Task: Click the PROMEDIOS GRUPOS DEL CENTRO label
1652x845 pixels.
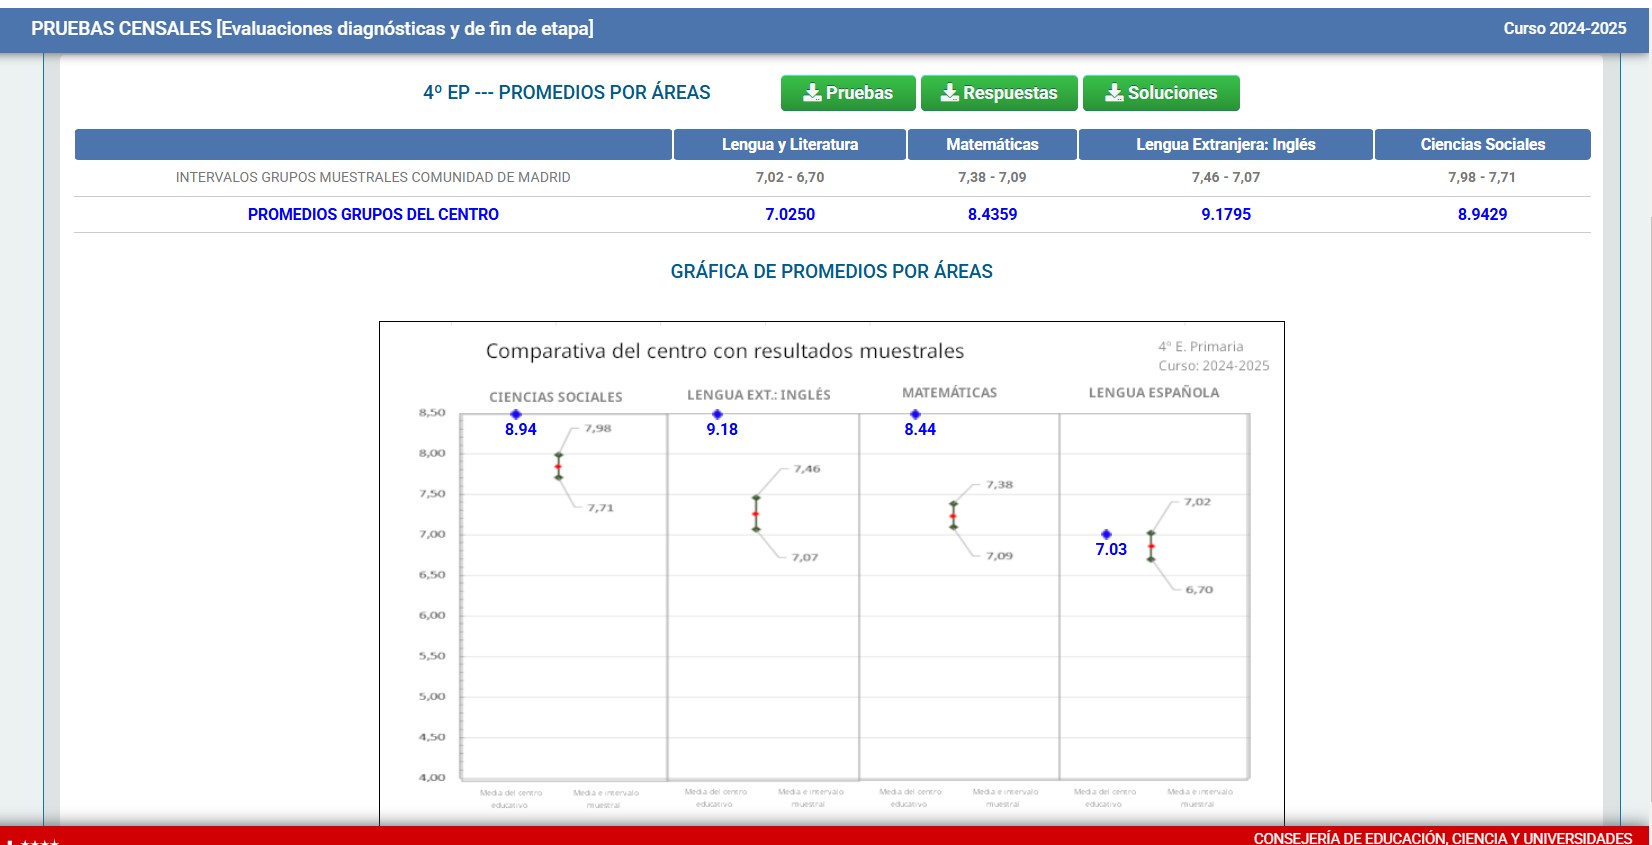Action: (373, 214)
